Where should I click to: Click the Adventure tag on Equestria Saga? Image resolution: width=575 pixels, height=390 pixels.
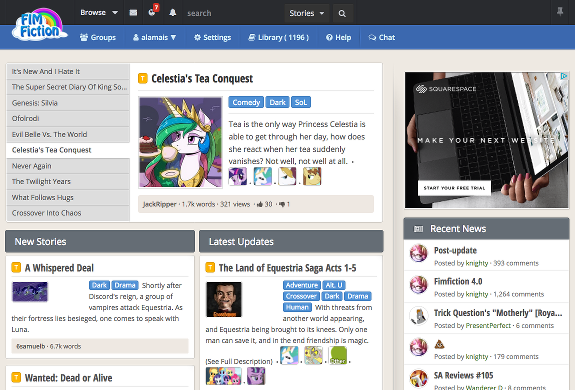click(x=302, y=285)
